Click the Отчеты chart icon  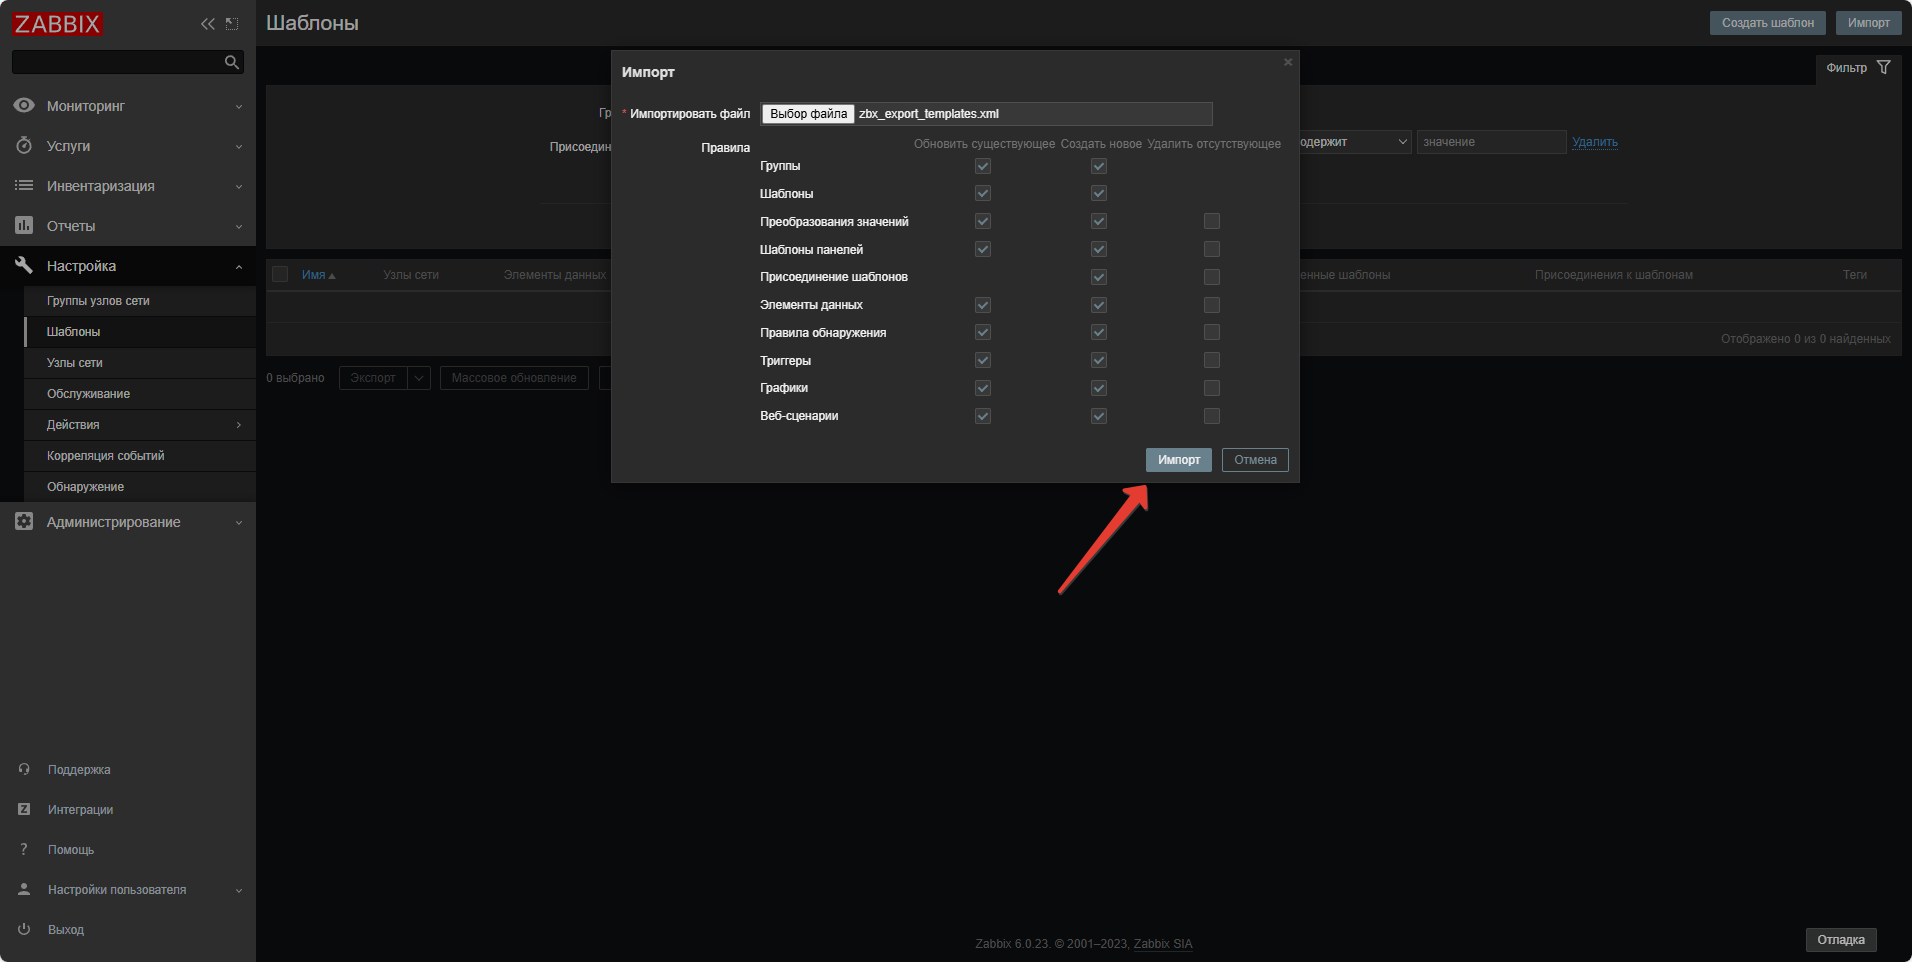pos(24,226)
